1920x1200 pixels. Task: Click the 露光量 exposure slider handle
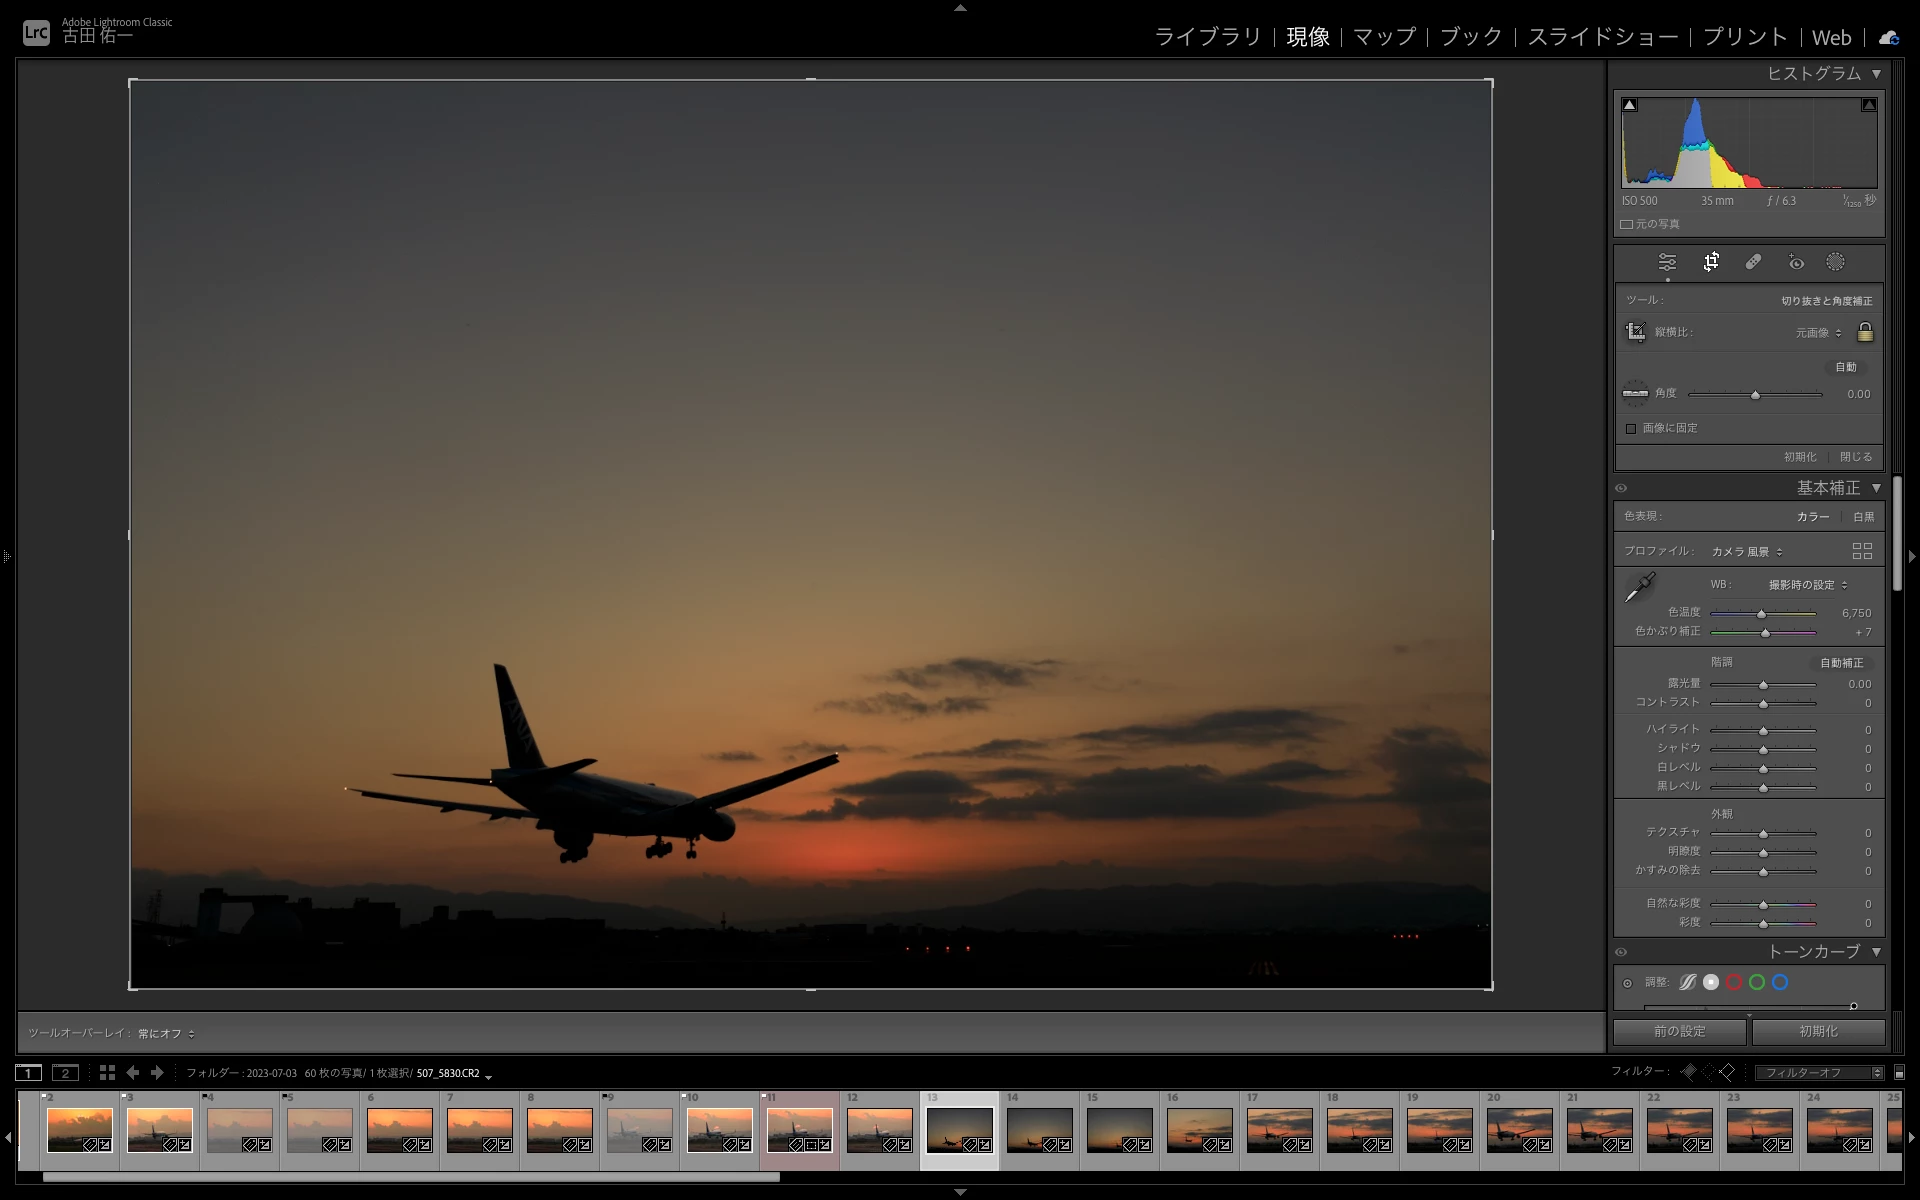[x=1763, y=685]
